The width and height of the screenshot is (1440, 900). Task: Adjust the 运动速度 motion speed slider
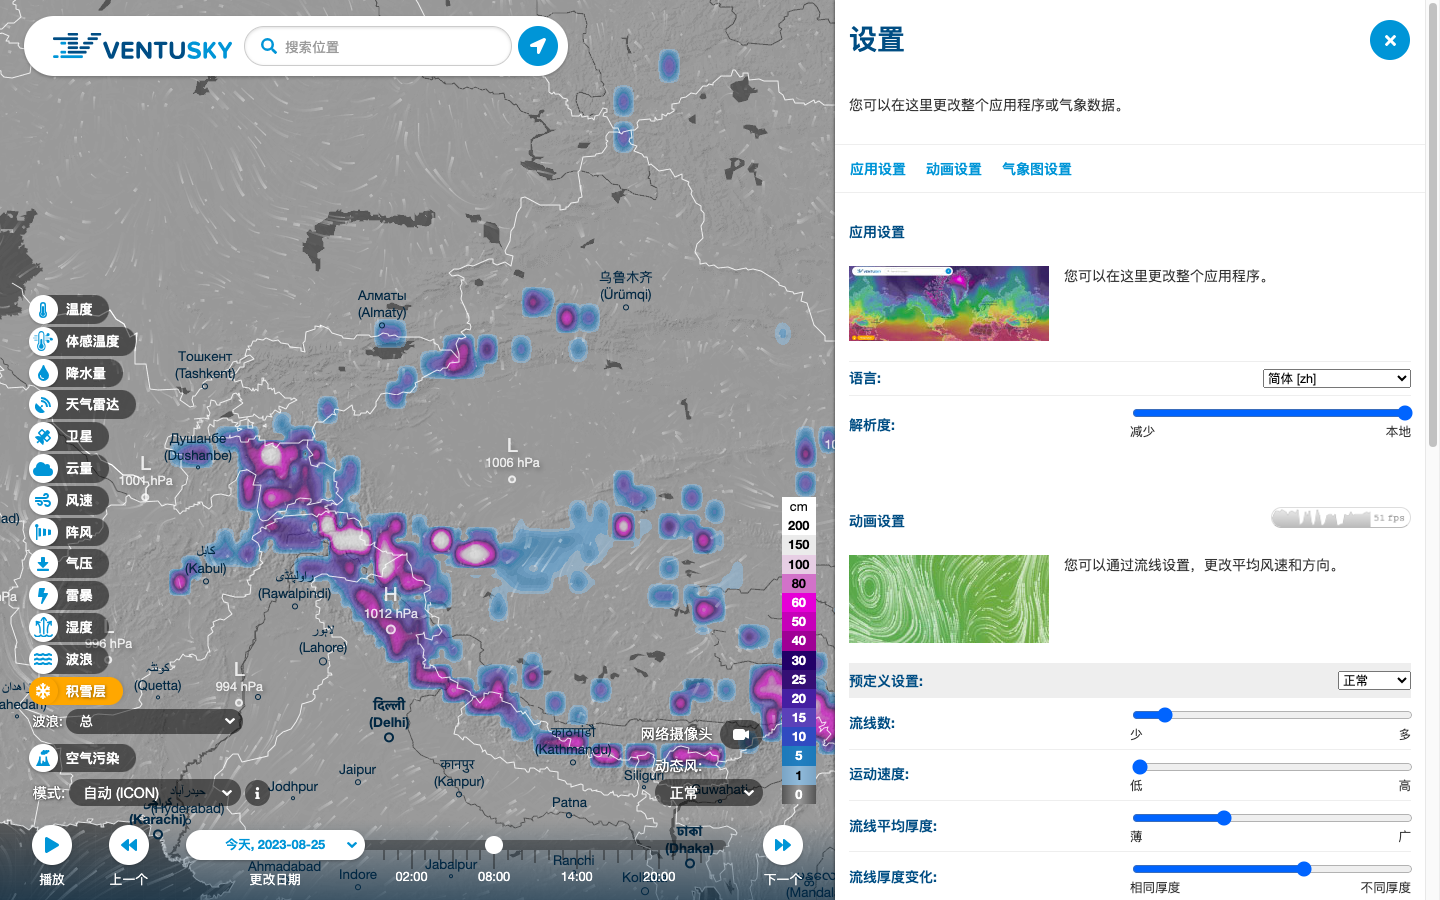coord(1271,767)
